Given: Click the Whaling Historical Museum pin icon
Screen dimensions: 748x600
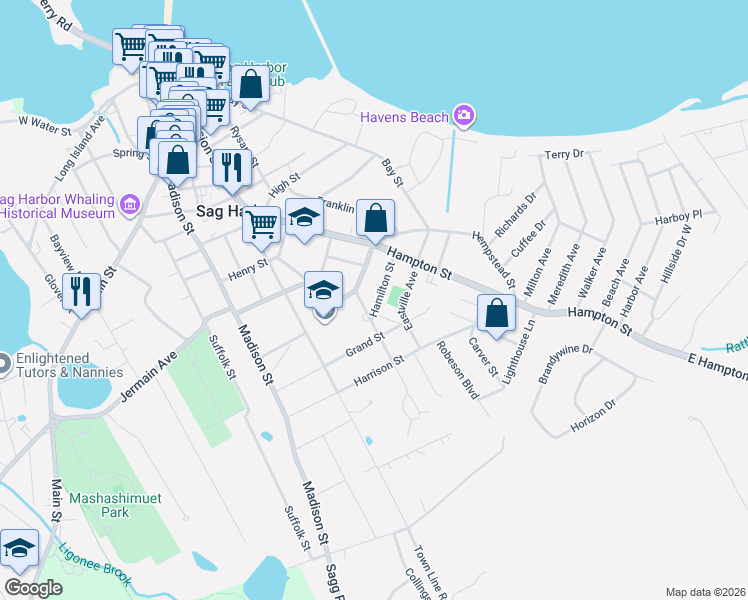Looking at the screenshot, I should pos(130,206).
